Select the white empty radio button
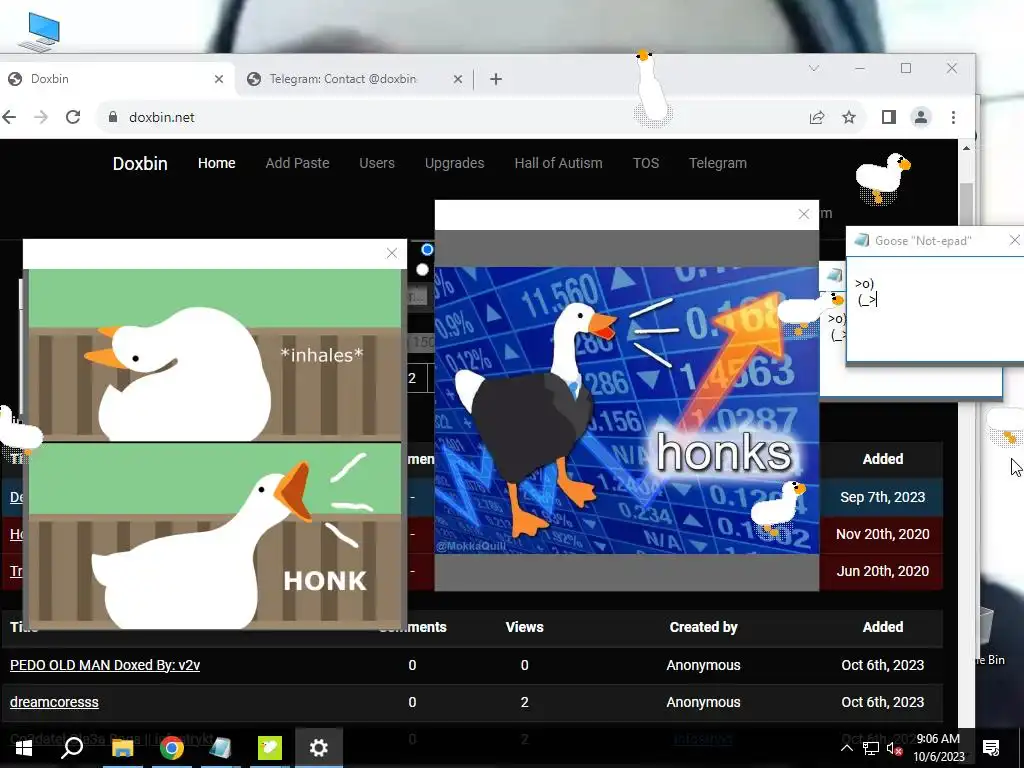The image size is (1024, 768). point(423,270)
